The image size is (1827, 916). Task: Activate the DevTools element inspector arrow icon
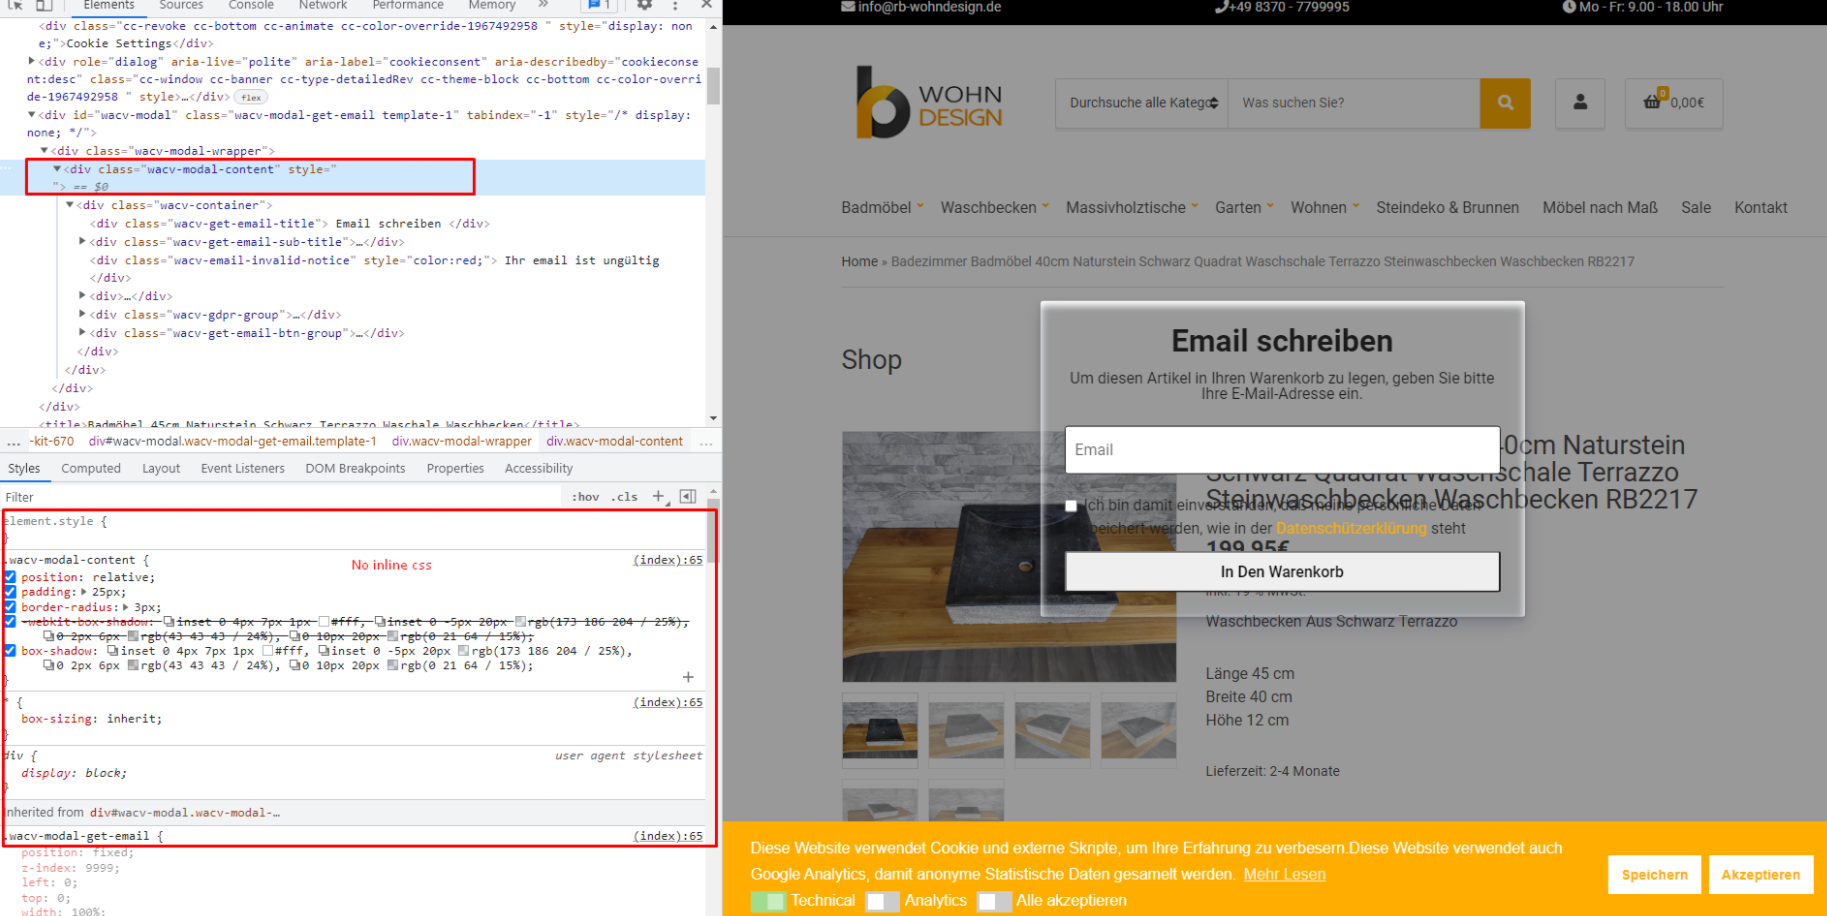tap(15, 5)
